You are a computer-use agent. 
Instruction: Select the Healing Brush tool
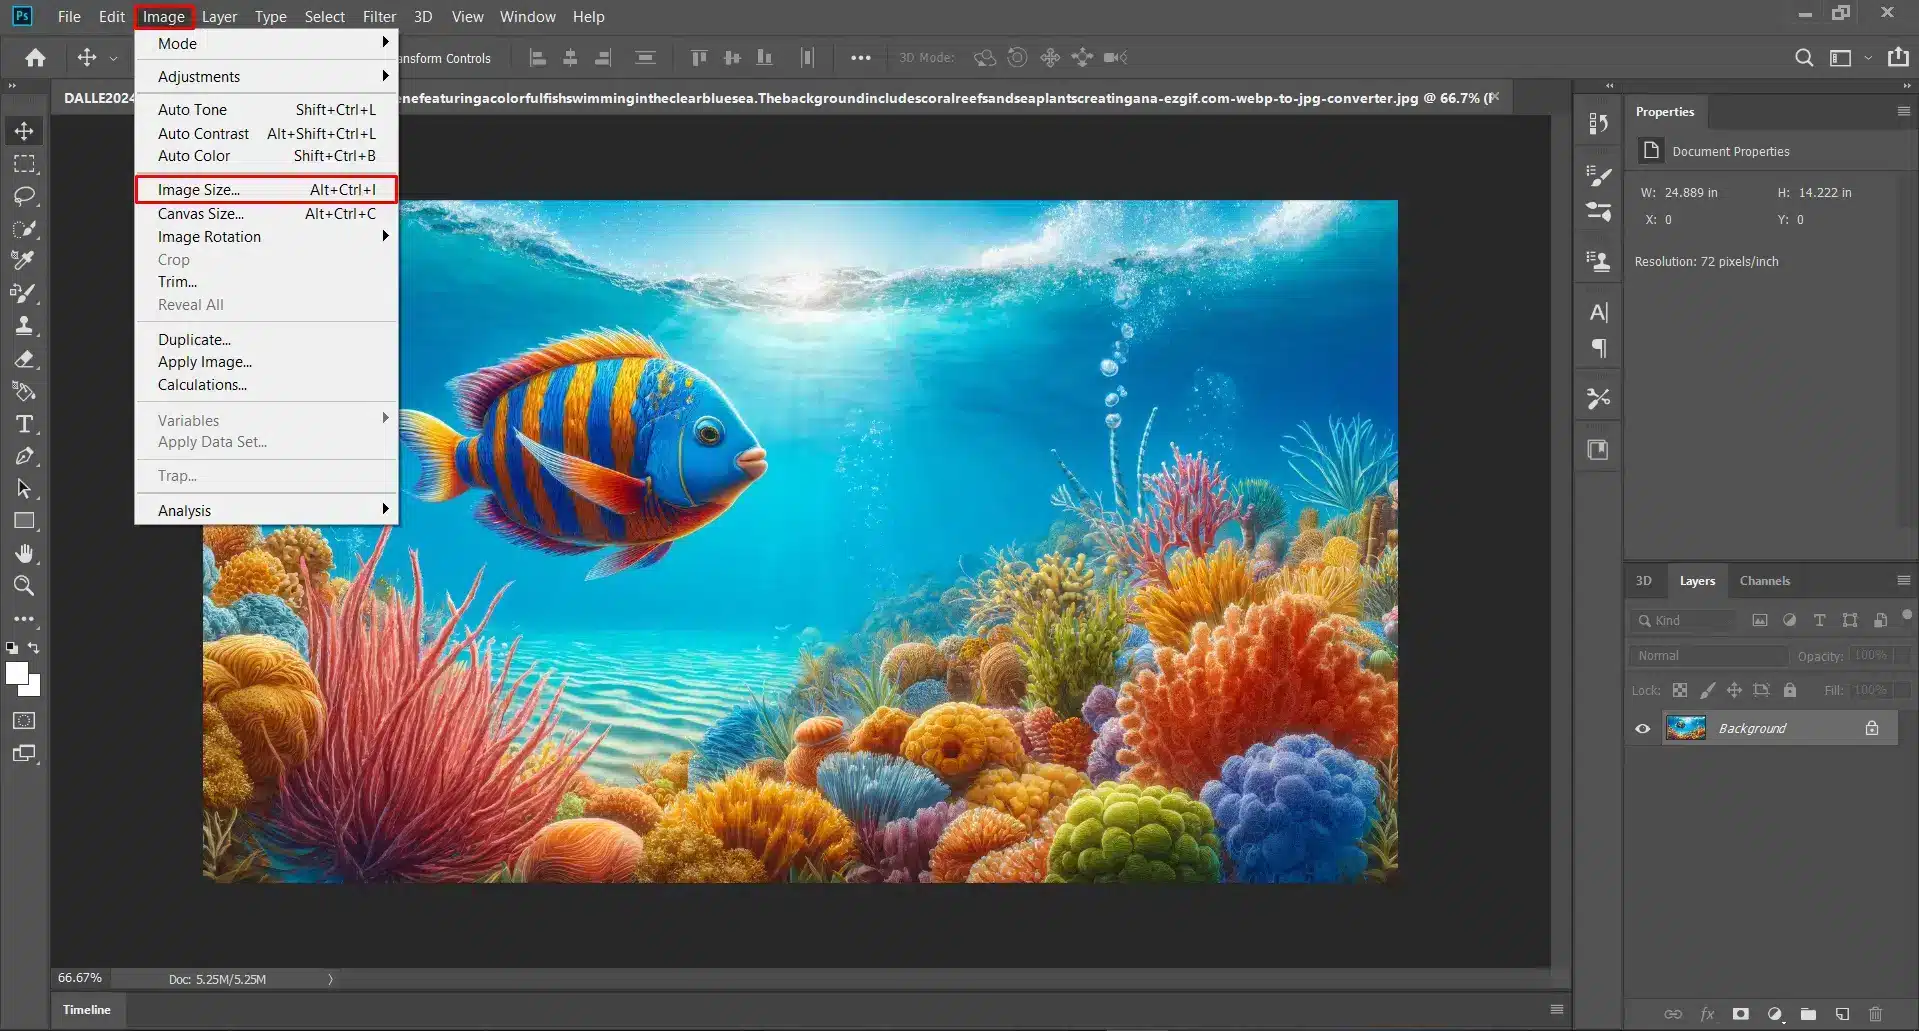24,293
